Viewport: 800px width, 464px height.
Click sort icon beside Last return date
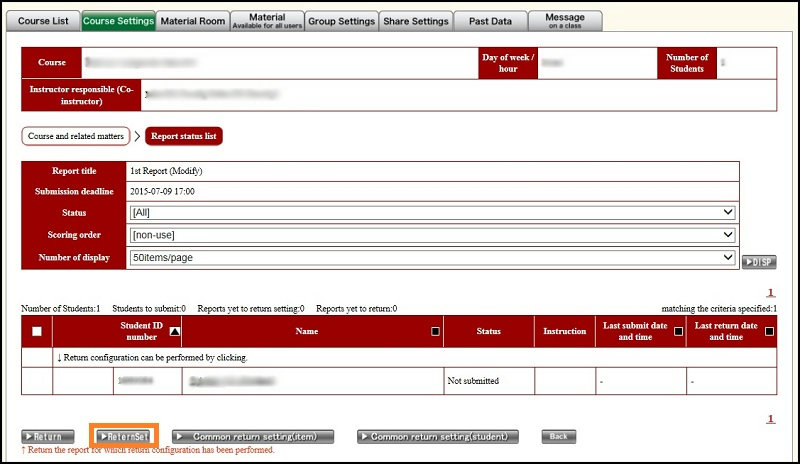768,331
